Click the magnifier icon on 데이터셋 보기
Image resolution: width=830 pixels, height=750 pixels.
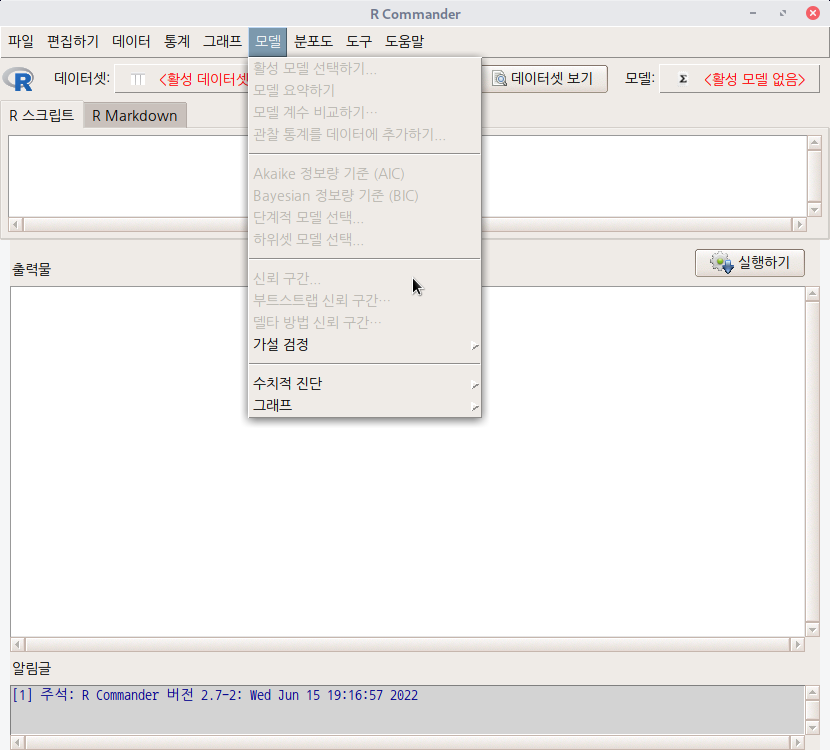pos(499,79)
